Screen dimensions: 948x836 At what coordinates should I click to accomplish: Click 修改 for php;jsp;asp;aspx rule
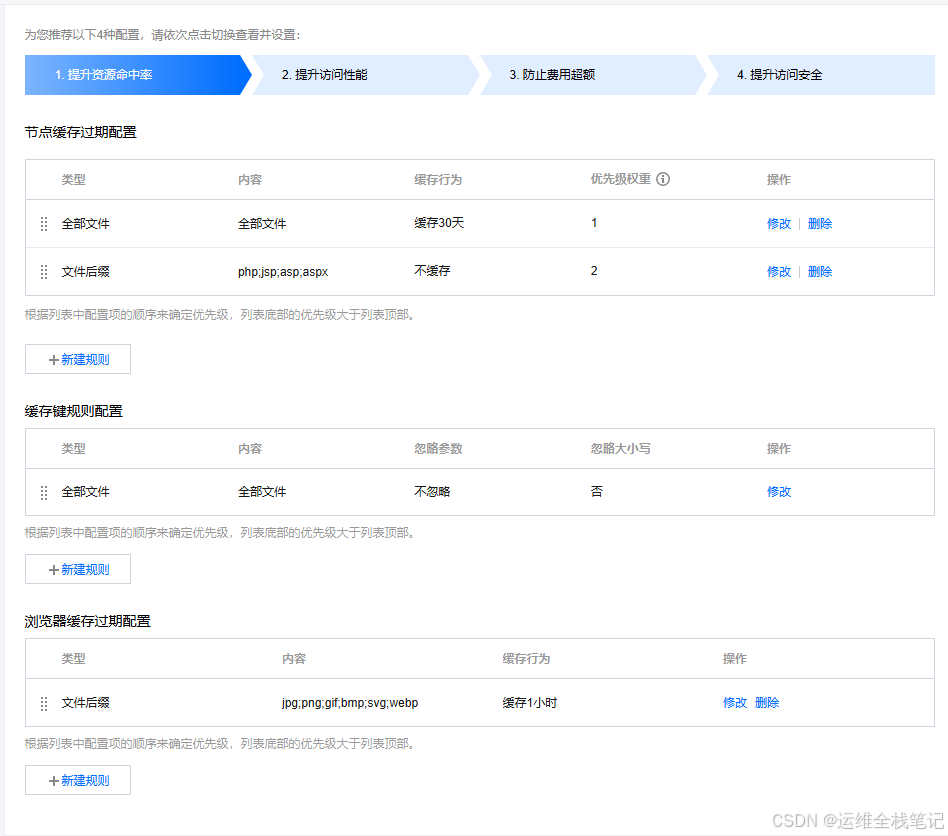click(x=779, y=272)
